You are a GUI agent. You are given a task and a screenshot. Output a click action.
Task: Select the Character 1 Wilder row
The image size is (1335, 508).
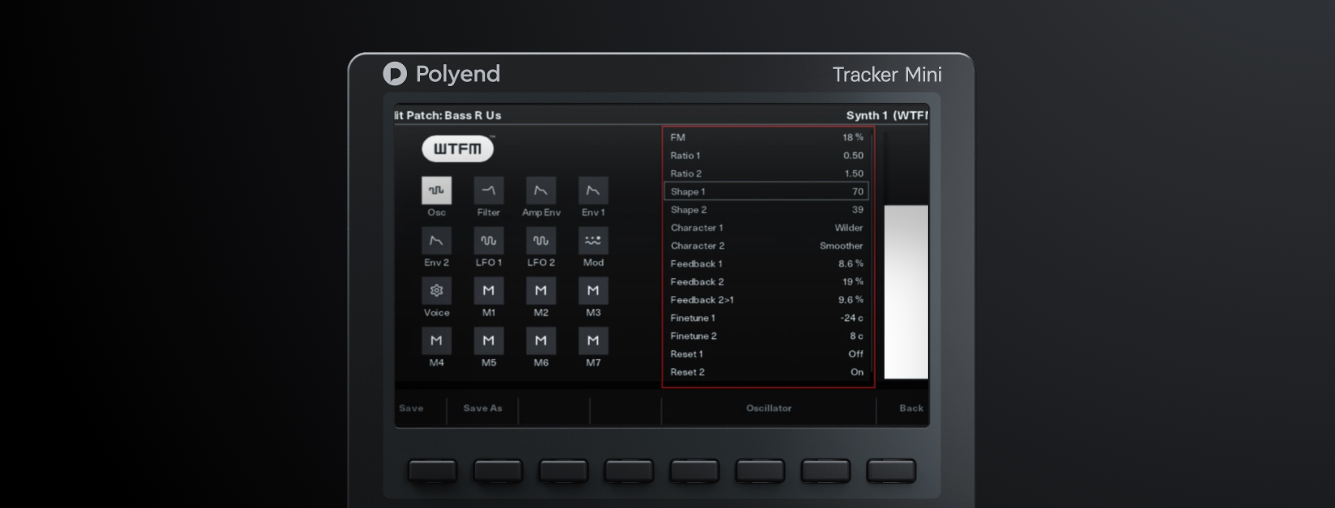[x=767, y=228]
